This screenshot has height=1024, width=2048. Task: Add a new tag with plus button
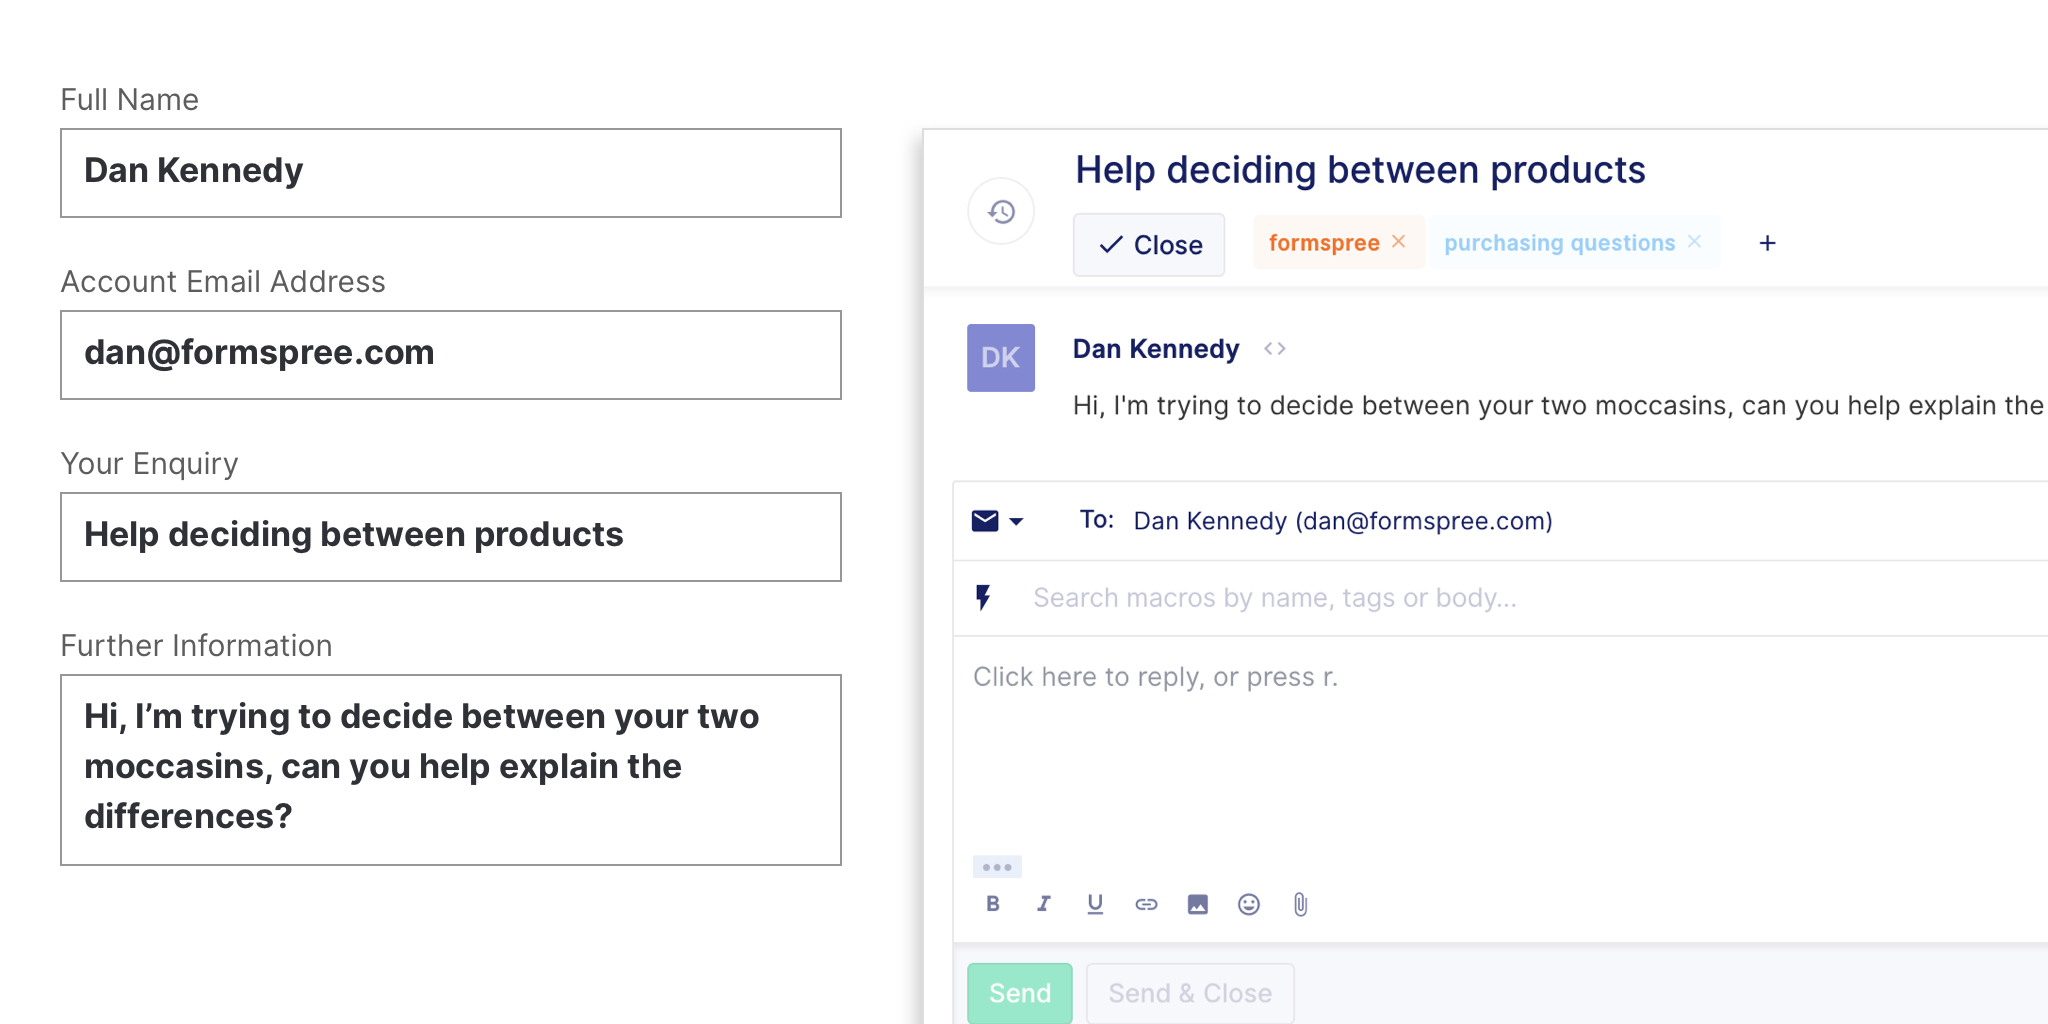(x=1767, y=243)
